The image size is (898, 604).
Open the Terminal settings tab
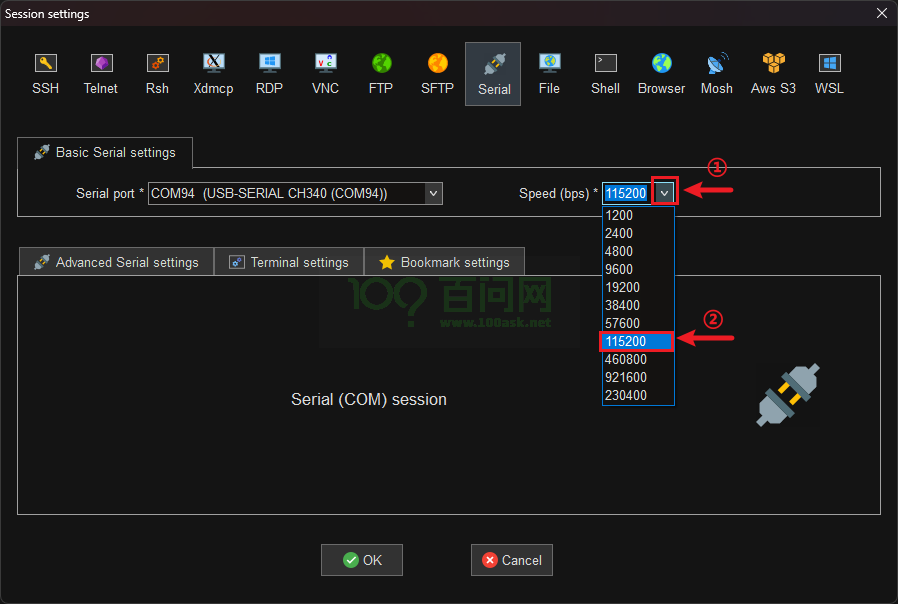[289, 262]
